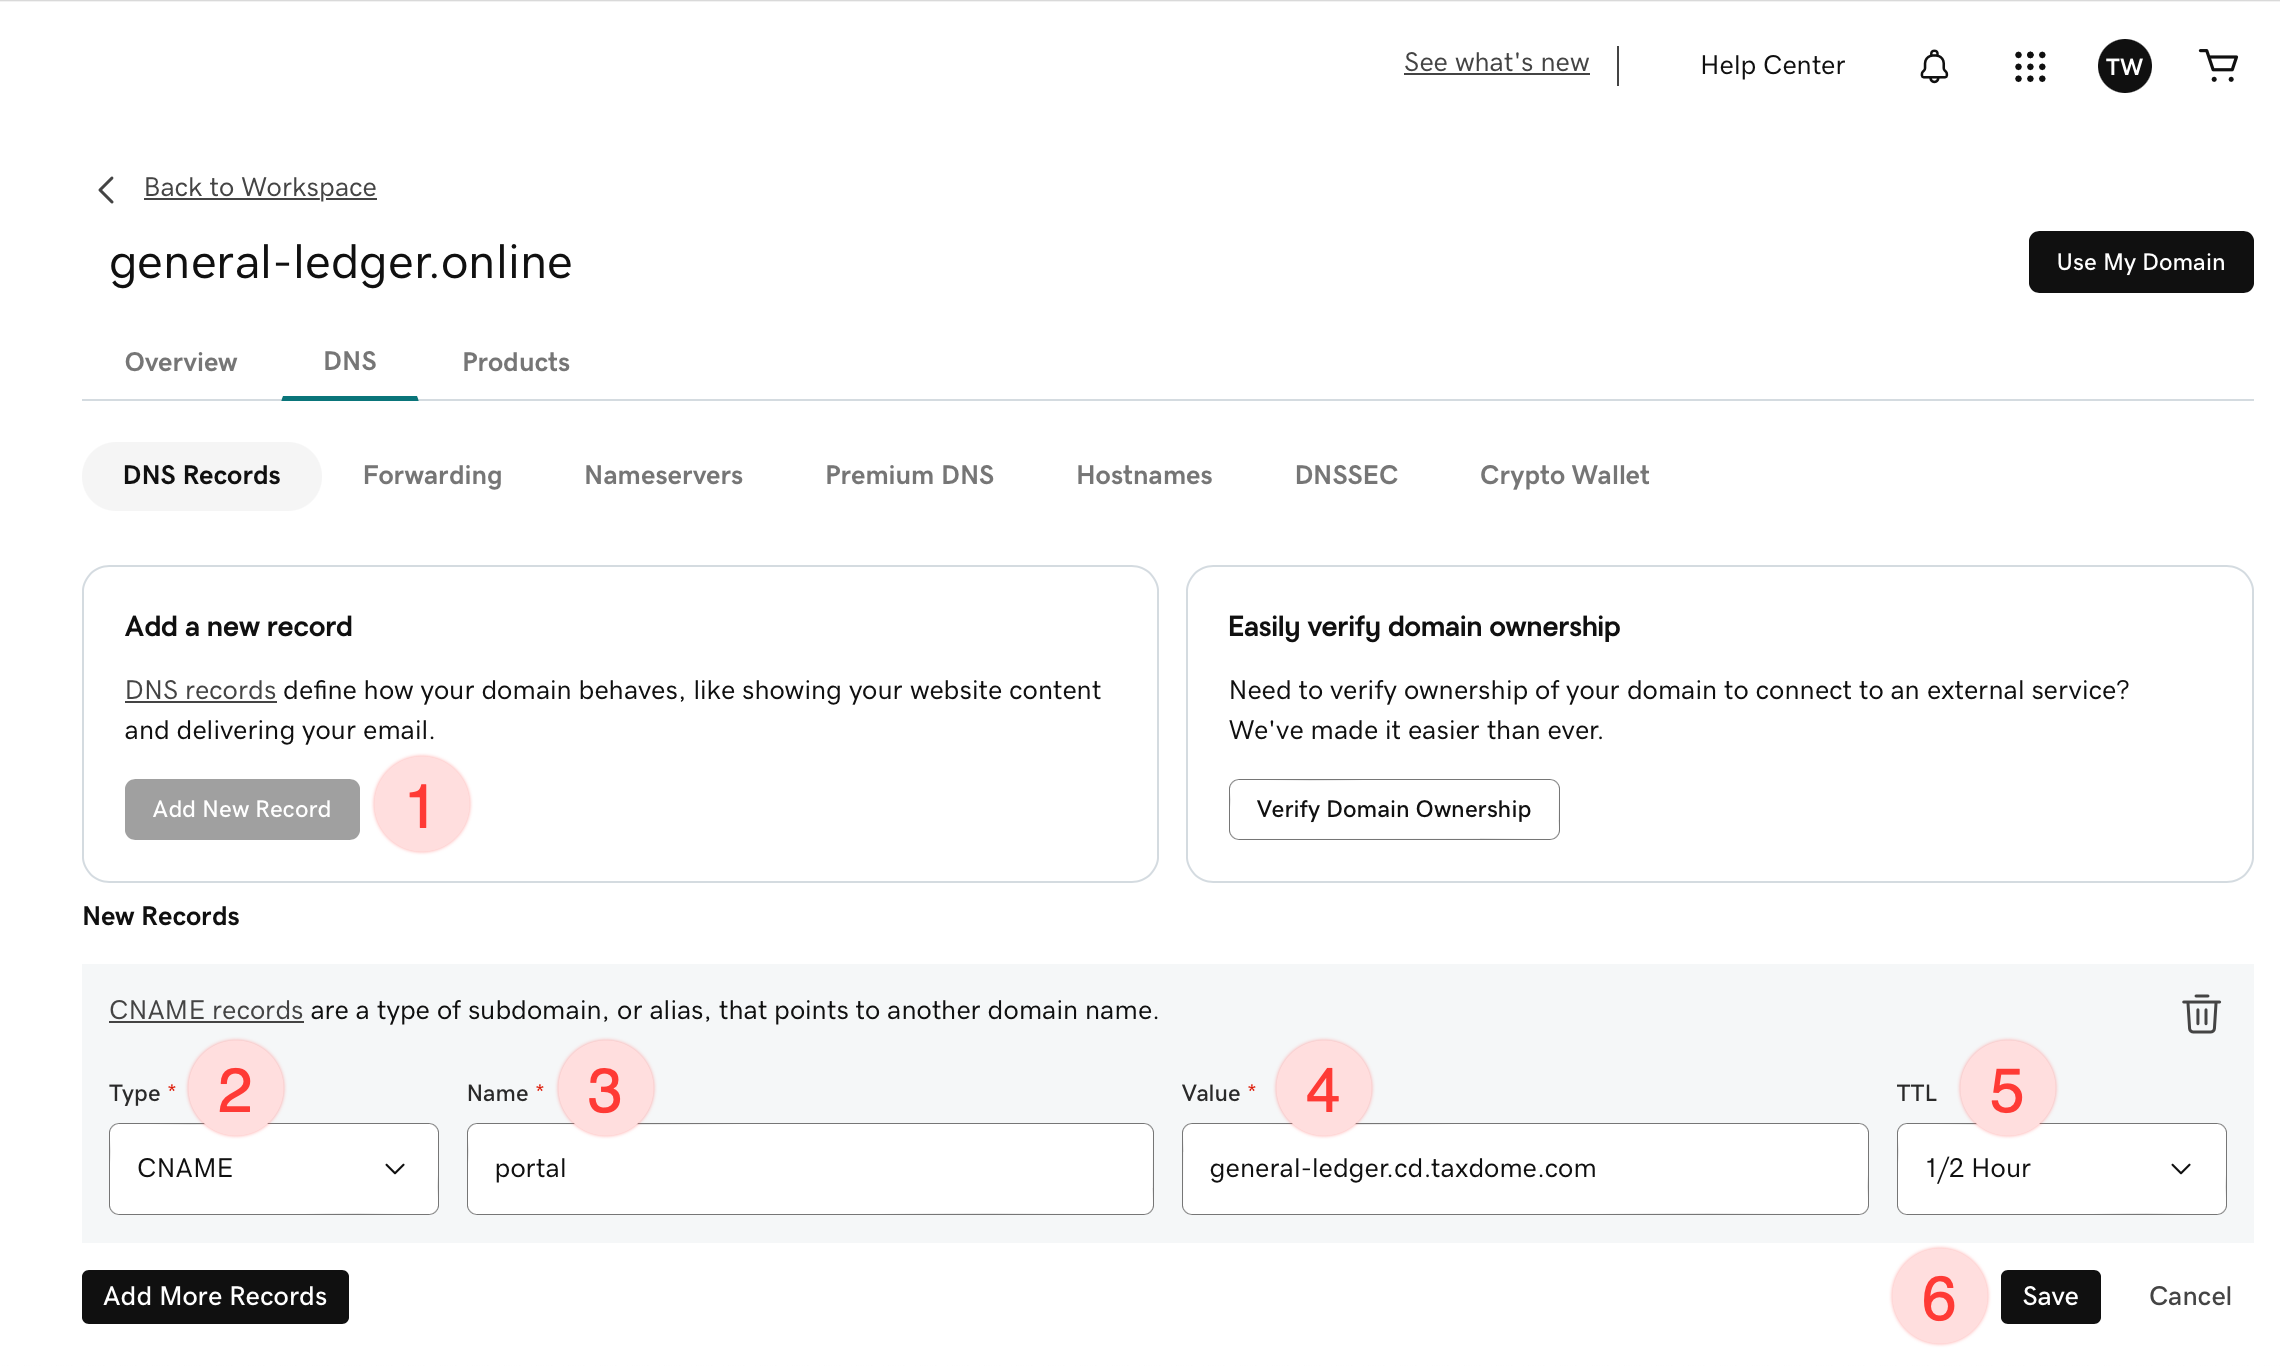This screenshot has height=1366, width=2280.
Task: Open the DNSSEC section
Action: pyautogui.click(x=1346, y=475)
